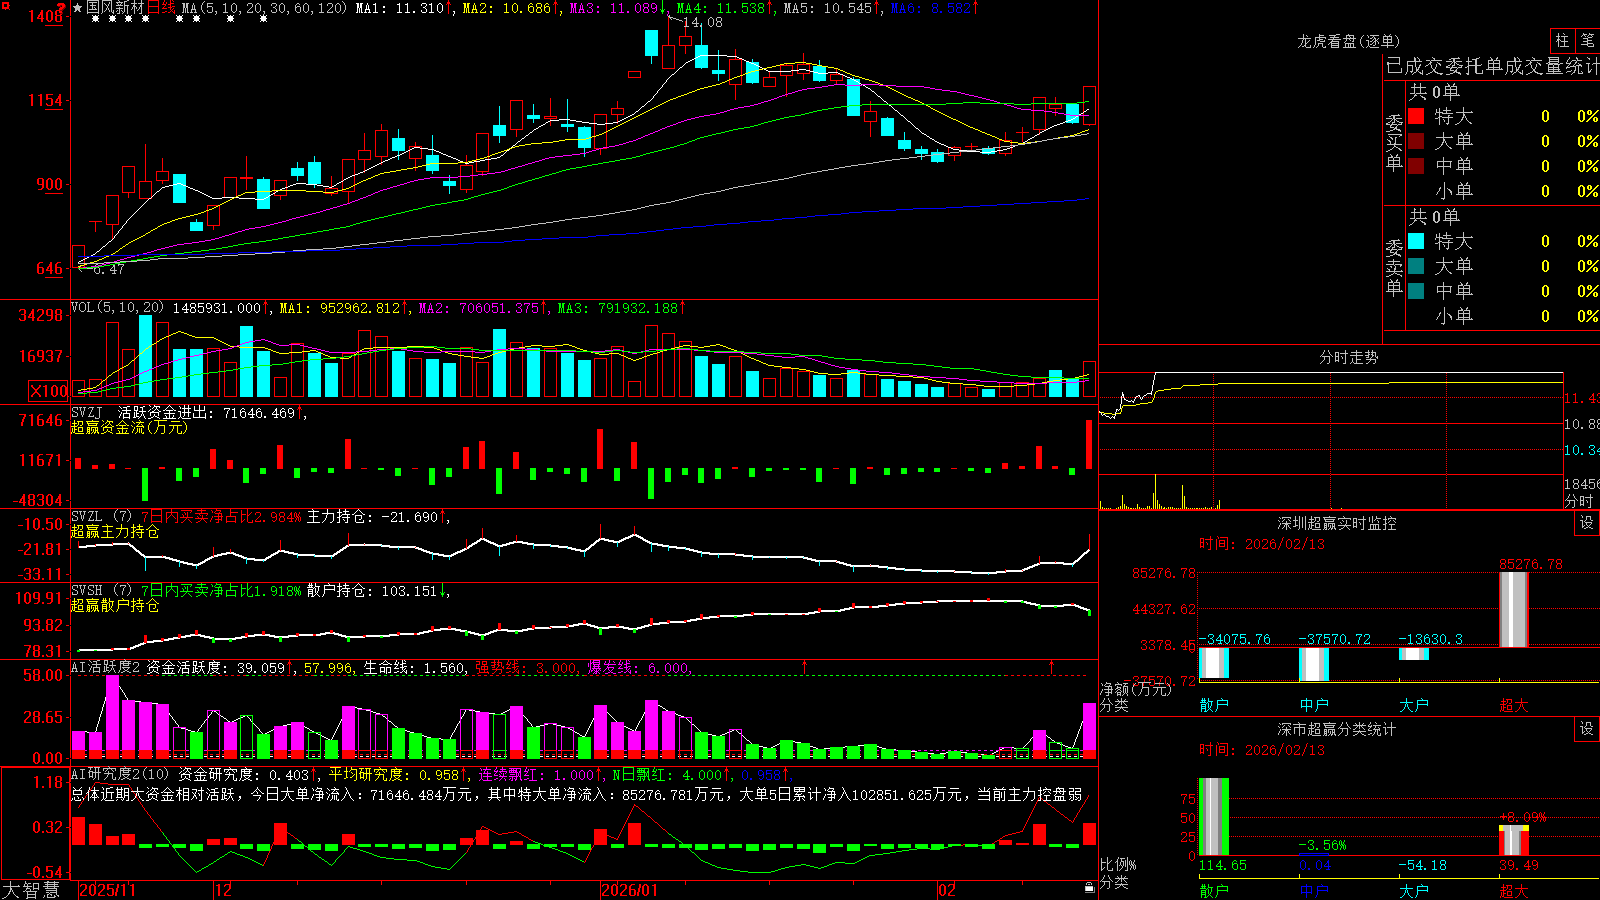Click the 85276.78 red 超大 value label

tap(1530, 564)
